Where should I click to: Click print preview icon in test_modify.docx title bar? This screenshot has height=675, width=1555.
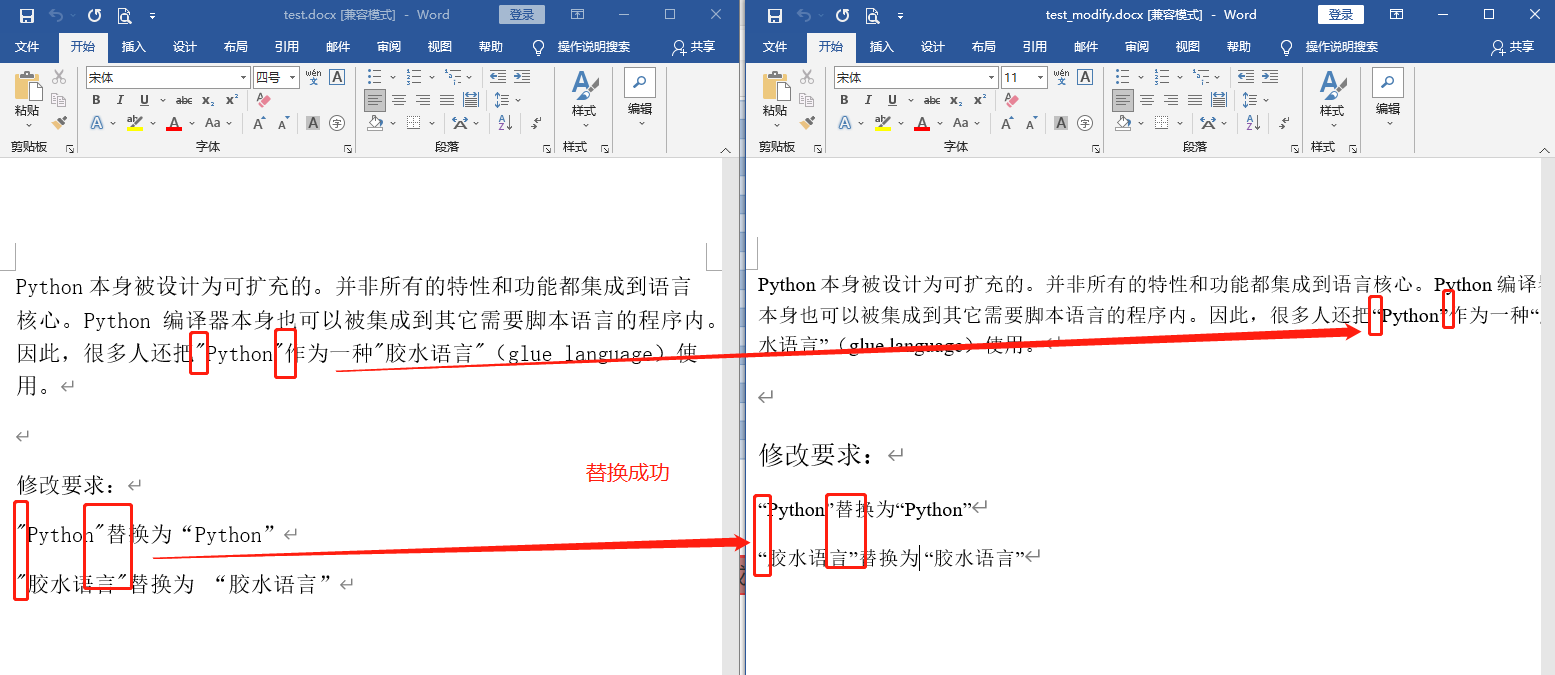[872, 15]
